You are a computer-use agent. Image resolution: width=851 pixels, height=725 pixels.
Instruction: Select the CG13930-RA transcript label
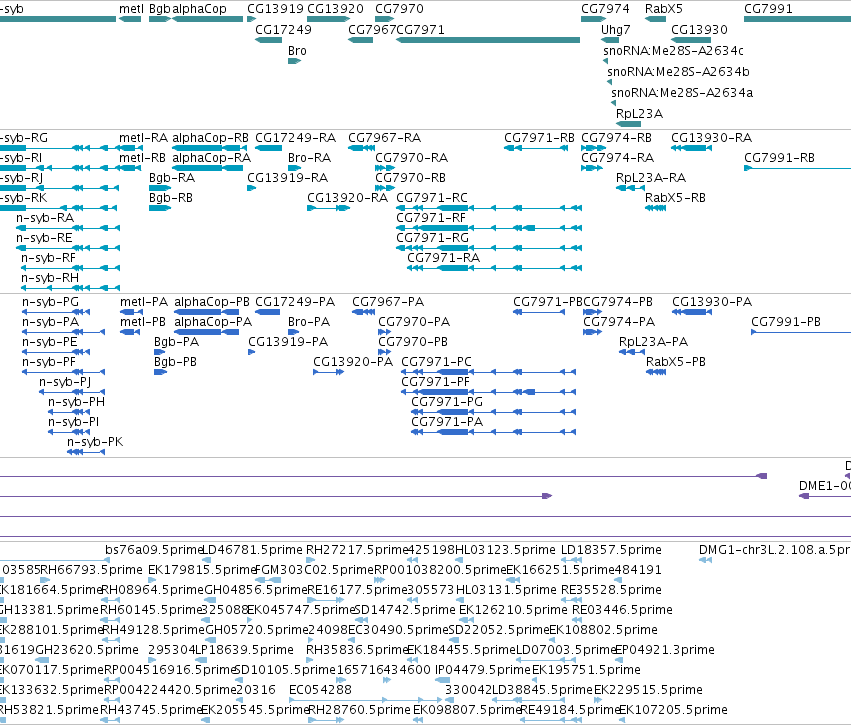tap(712, 138)
